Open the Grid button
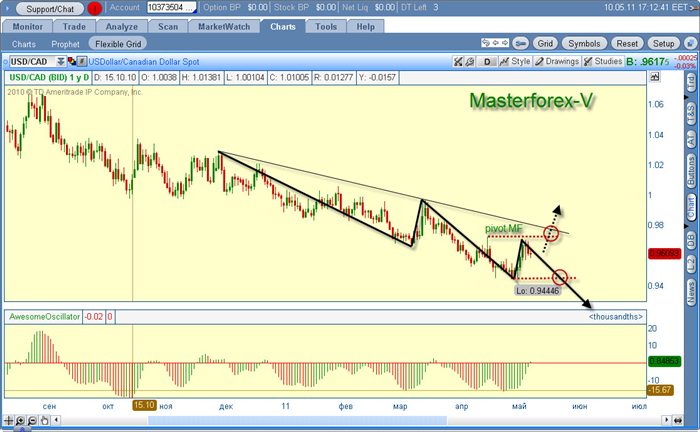The width and height of the screenshot is (700, 432). tap(545, 43)
